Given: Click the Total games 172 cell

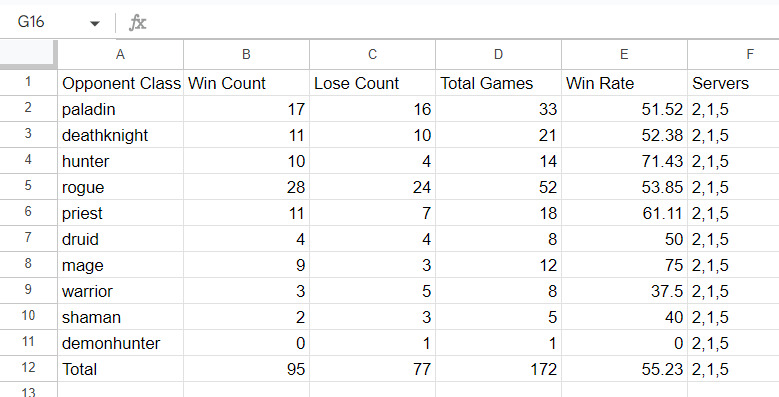Looking at the screenshot, I should 498,369.
